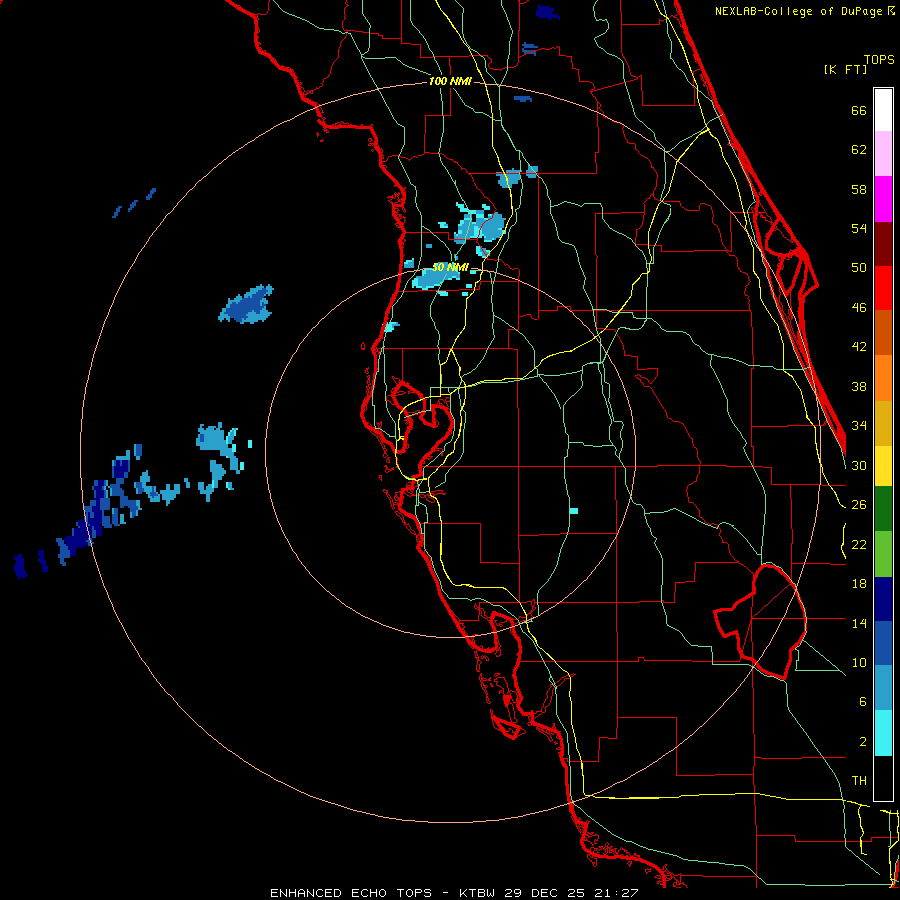Click the "34" legend value
Screen dimensions: 900x900
859,426
